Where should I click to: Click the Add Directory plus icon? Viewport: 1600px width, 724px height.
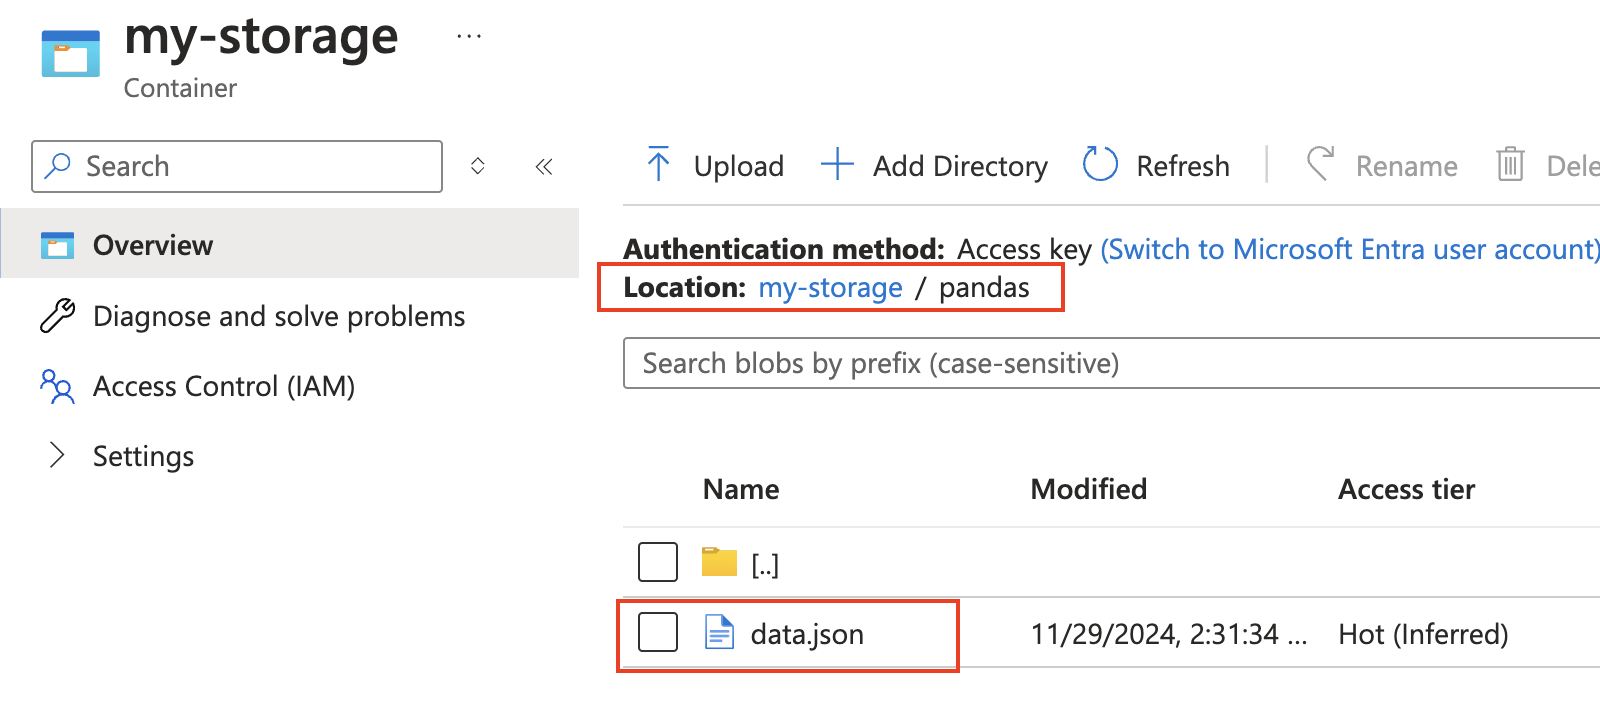click(837, 164)
